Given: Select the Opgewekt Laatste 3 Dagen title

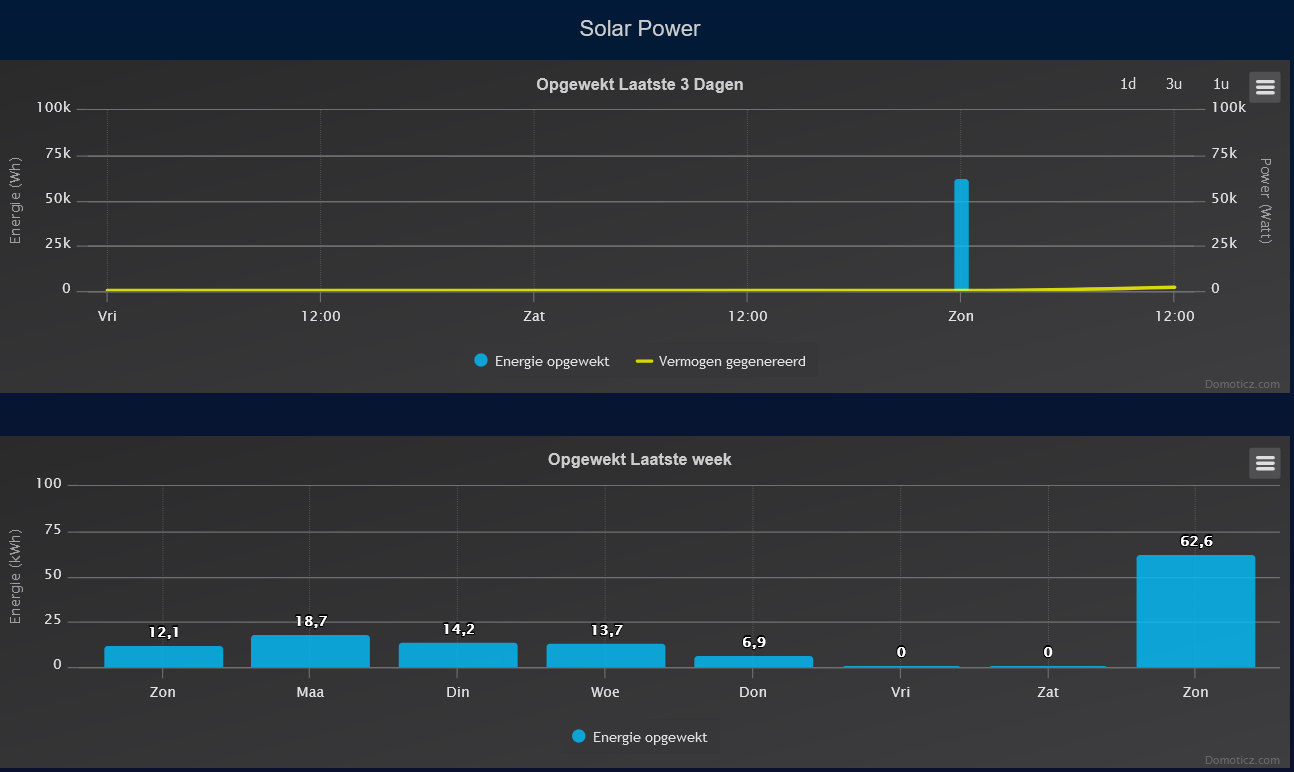Looking at the screenshot, I should (x=639, y=84).
